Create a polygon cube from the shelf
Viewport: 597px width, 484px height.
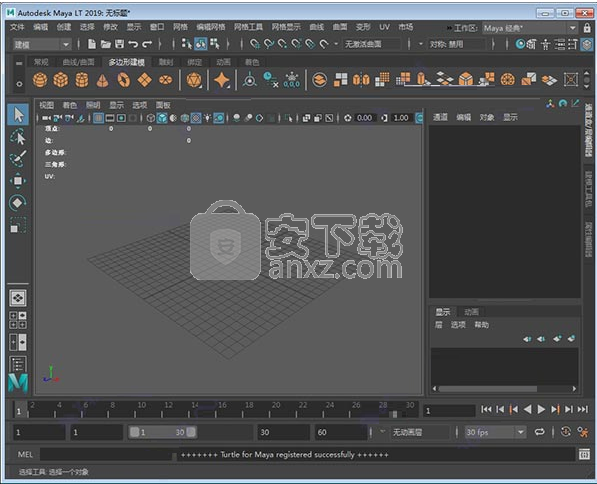click(61, 80)
